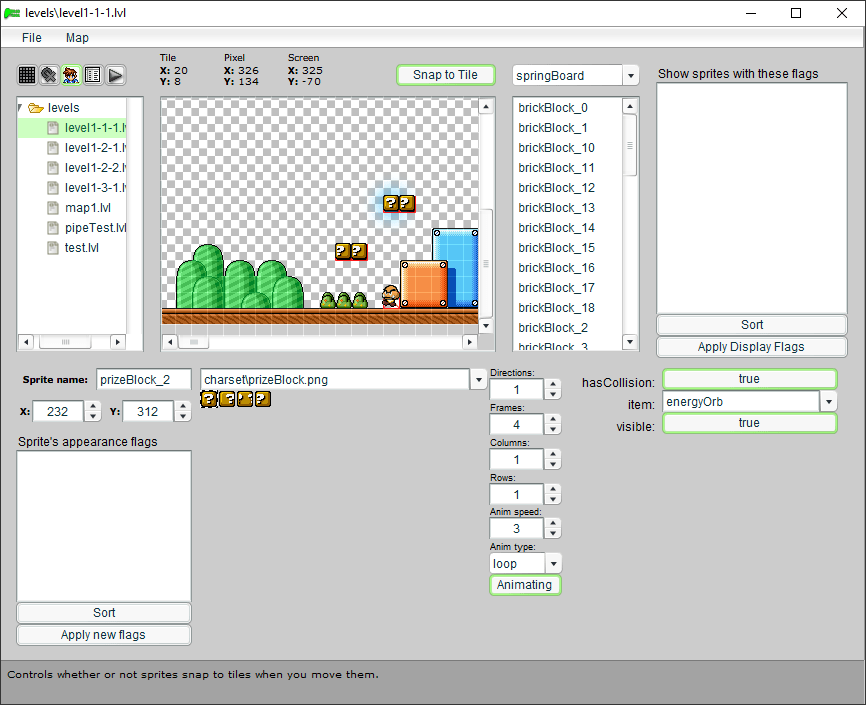Expand the Anim type loop dropdown
Image resolution: width=866 pixels, height=705 pixels.
(x=553, y=564)
